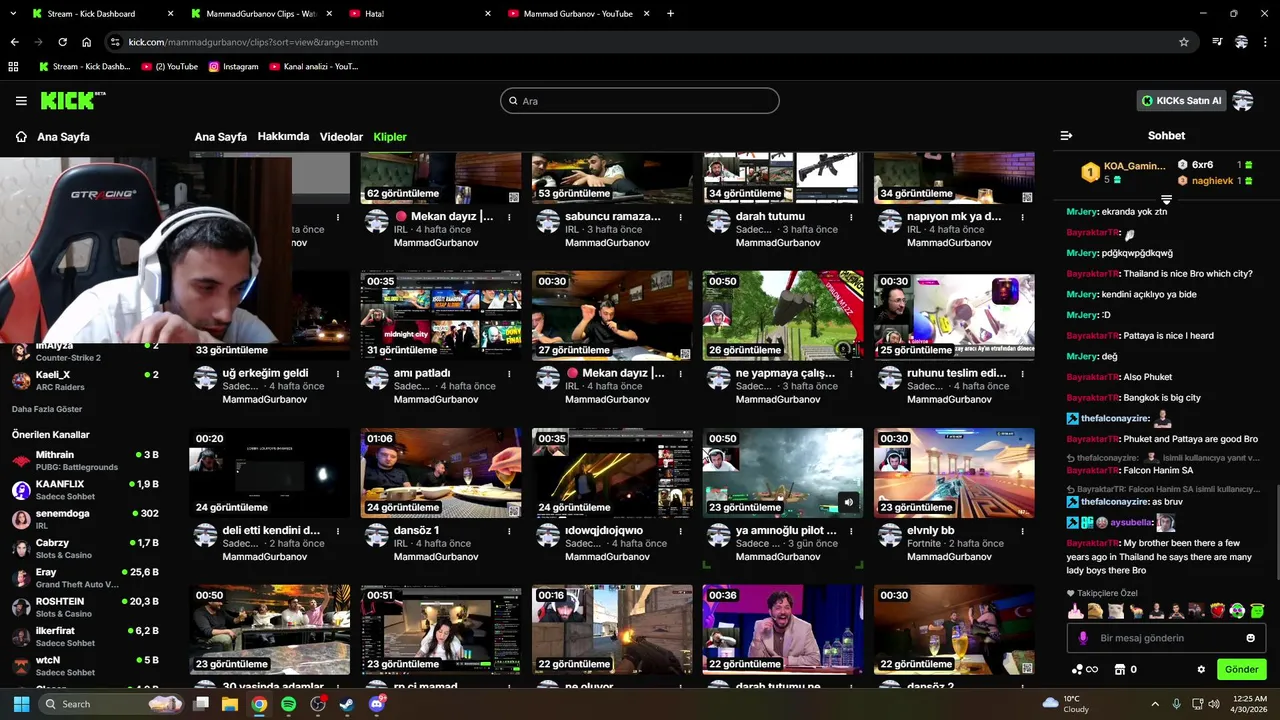
Task: Open the Instagram bookmark
Action: click(x=233, y=67)
